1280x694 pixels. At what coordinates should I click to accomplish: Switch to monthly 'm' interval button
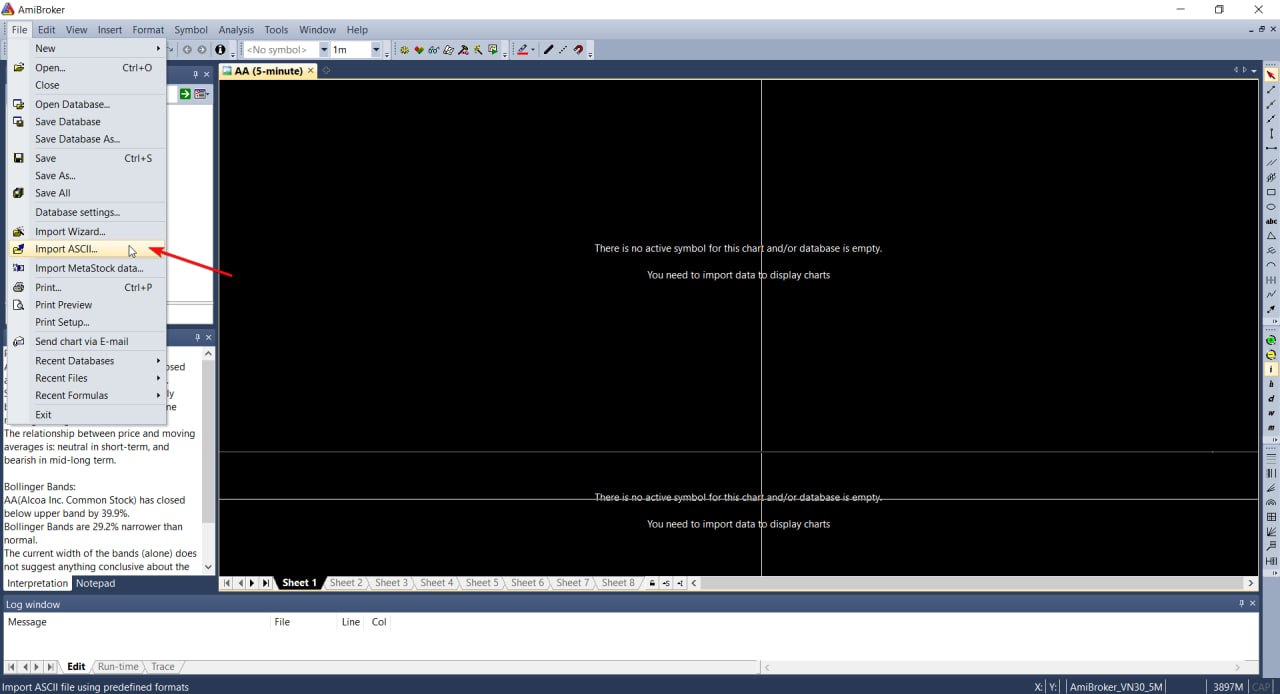(1271, 427)
